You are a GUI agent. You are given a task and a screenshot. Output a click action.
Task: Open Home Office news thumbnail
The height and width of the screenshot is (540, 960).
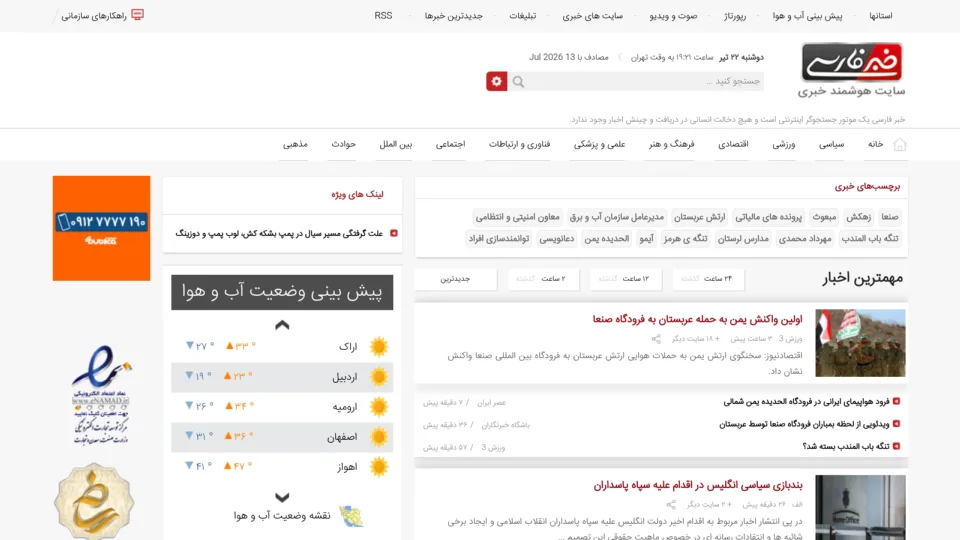pos(860,508)
